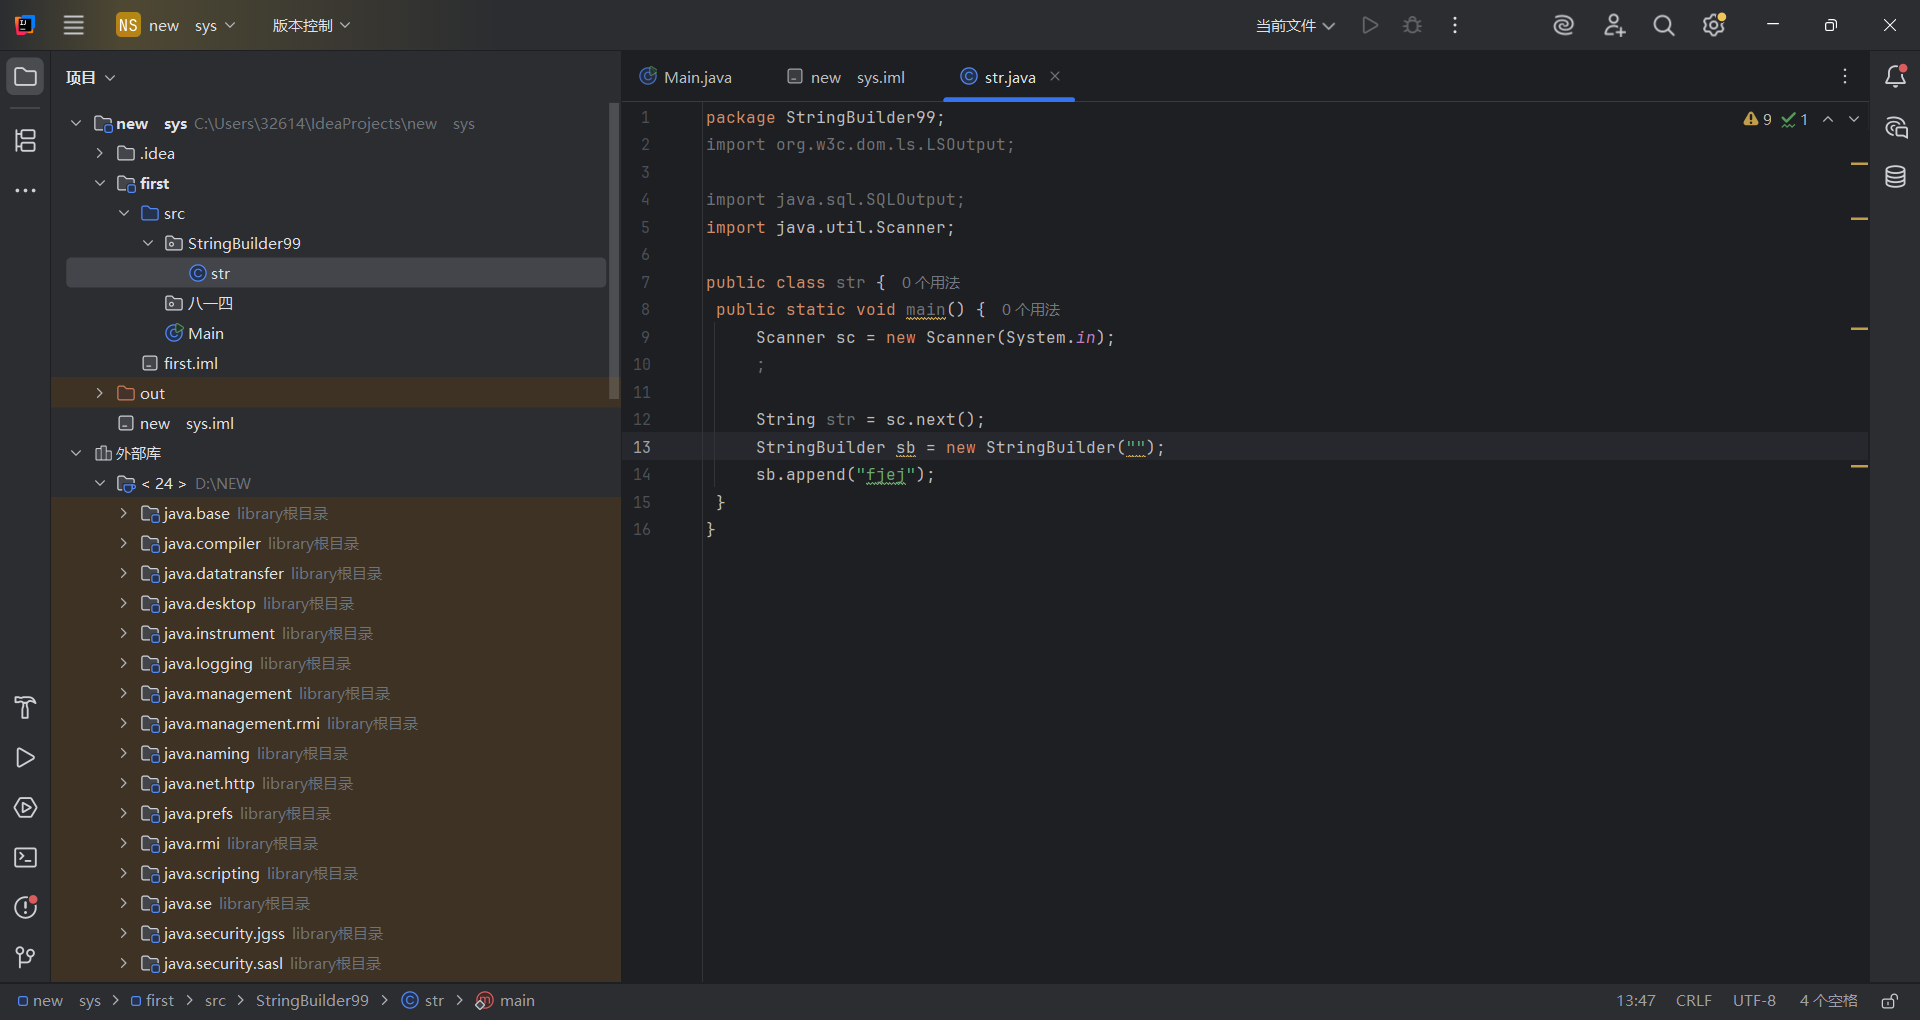Expand the .idea folder
This screenshot has width=1920, height=1020.
(x=100, y=153)
